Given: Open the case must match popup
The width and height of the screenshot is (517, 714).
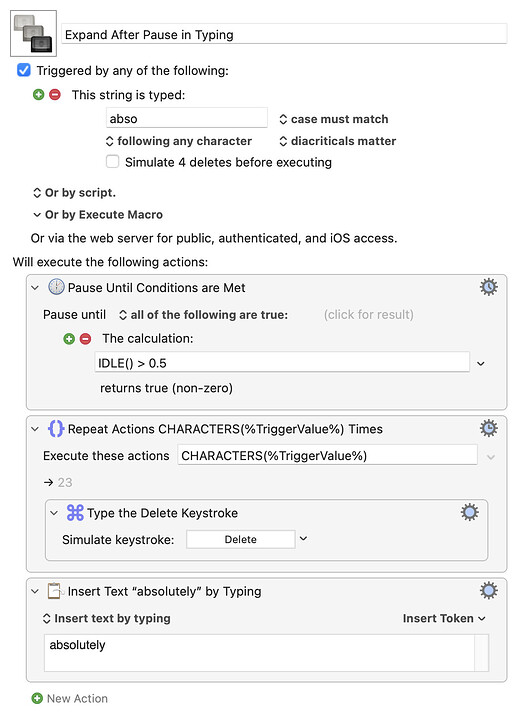Looking at the screenshot, I should coord(334,119).
